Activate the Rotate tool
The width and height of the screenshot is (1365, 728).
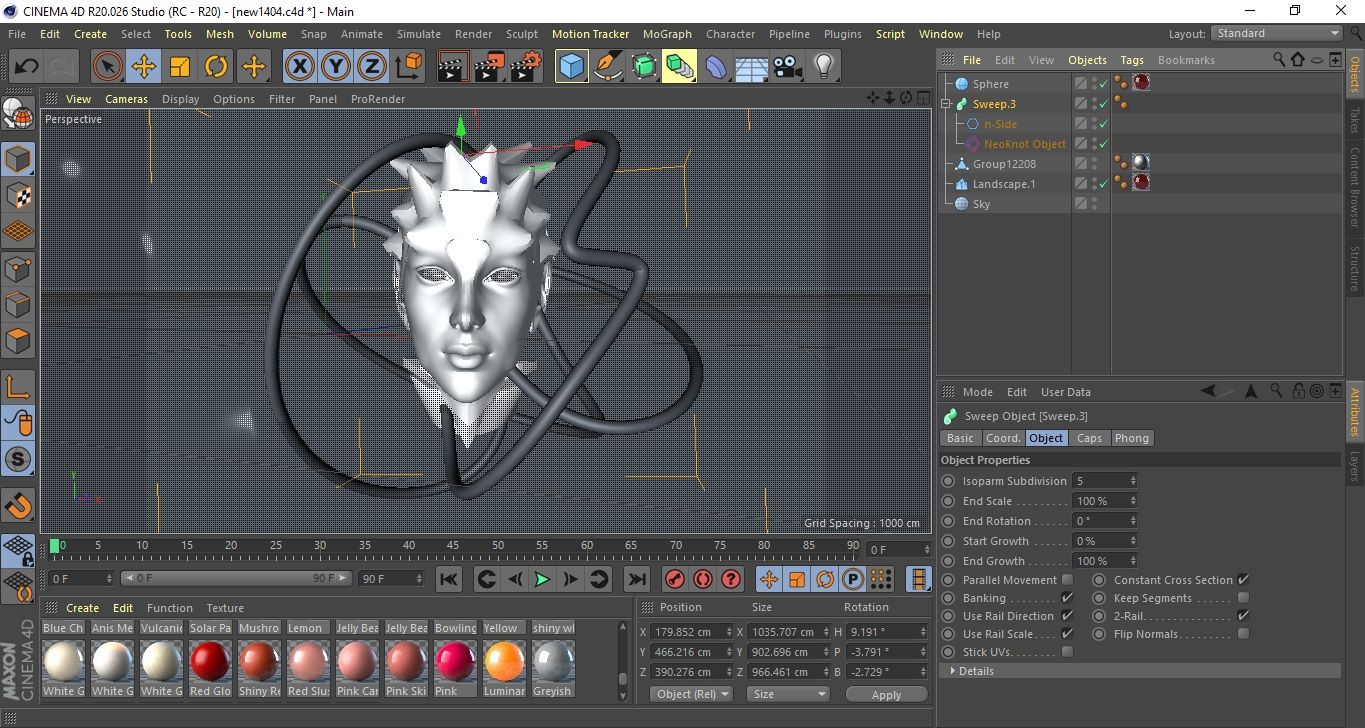(216, 67)
